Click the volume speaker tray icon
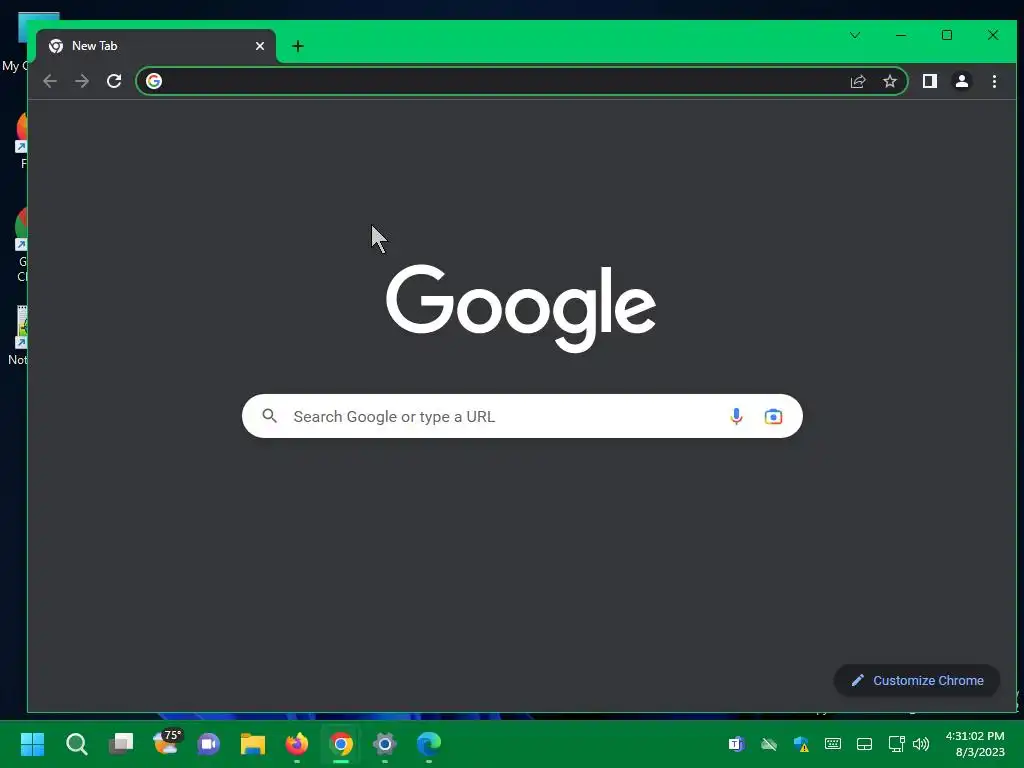 tap(921, 744)
